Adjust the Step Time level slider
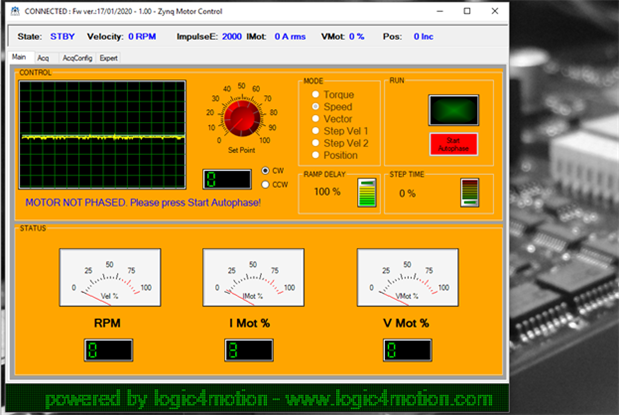 (469, 192)
